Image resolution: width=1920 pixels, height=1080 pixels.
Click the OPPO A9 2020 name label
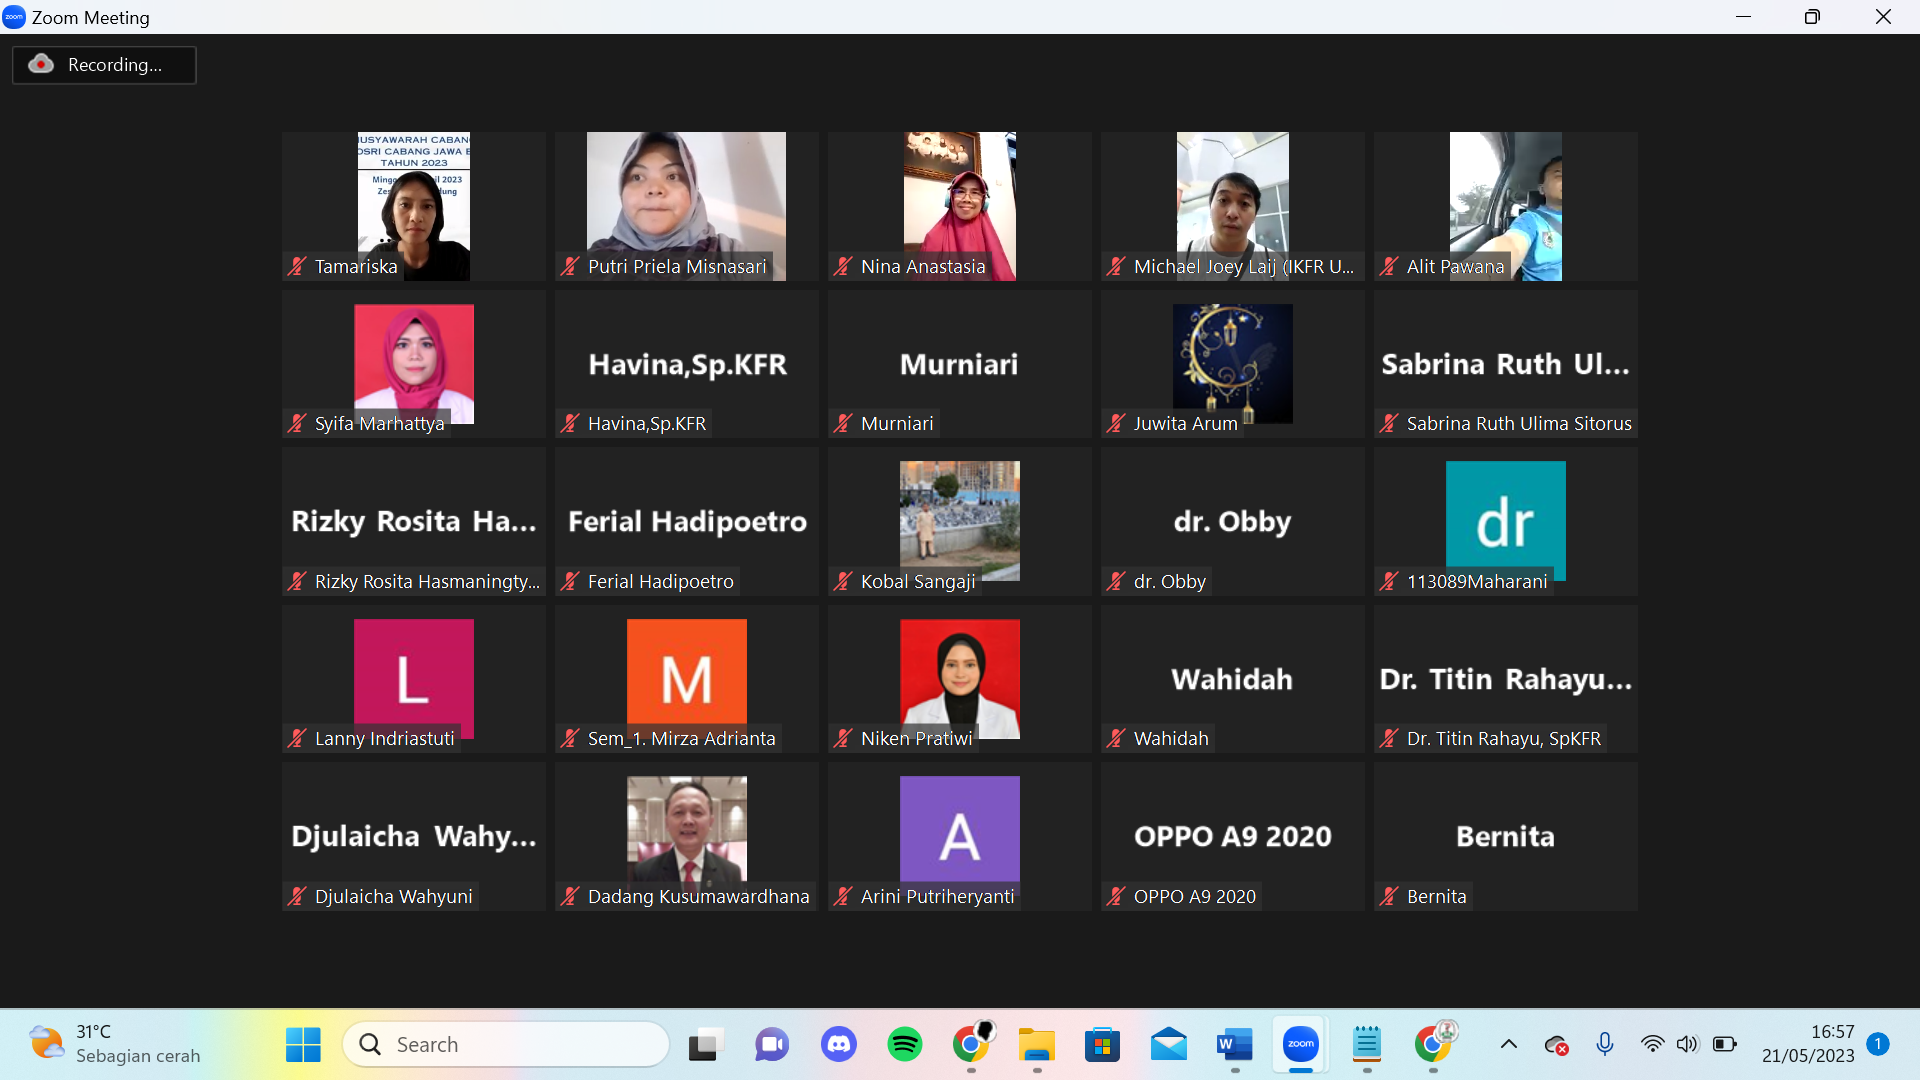click(x=1194, y=896)
